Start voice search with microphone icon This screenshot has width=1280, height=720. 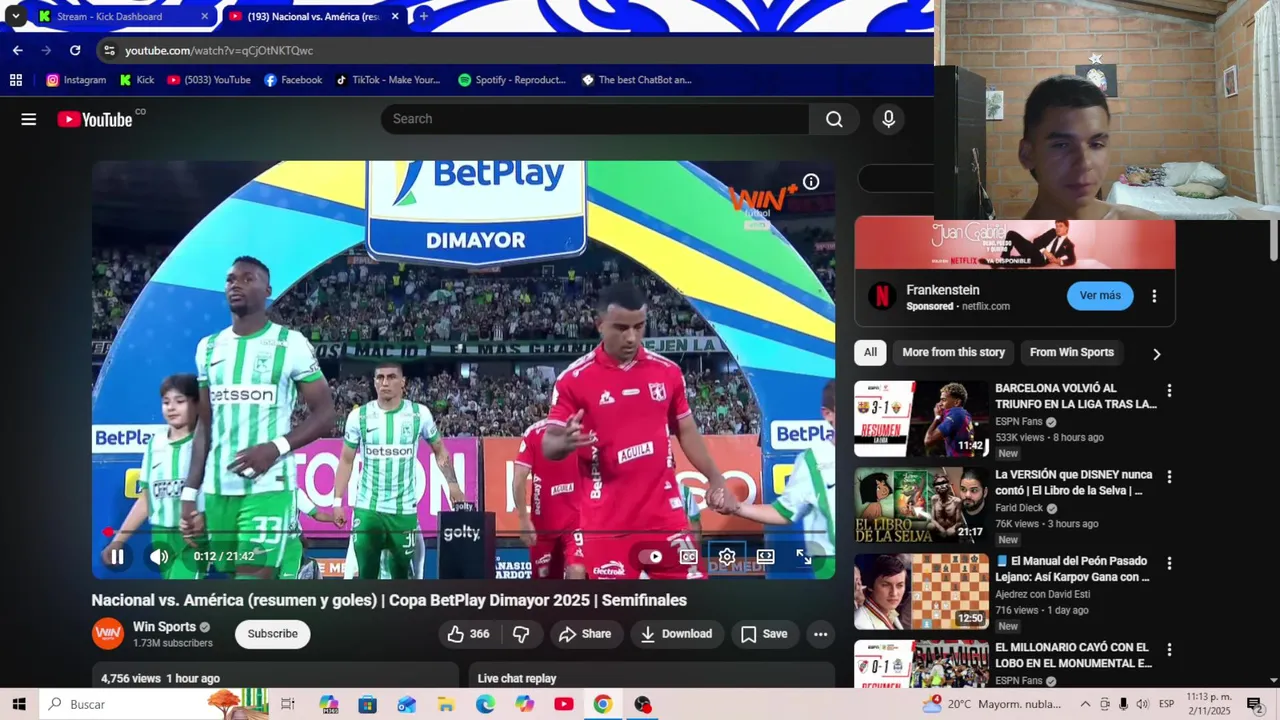tap(888, 119)
